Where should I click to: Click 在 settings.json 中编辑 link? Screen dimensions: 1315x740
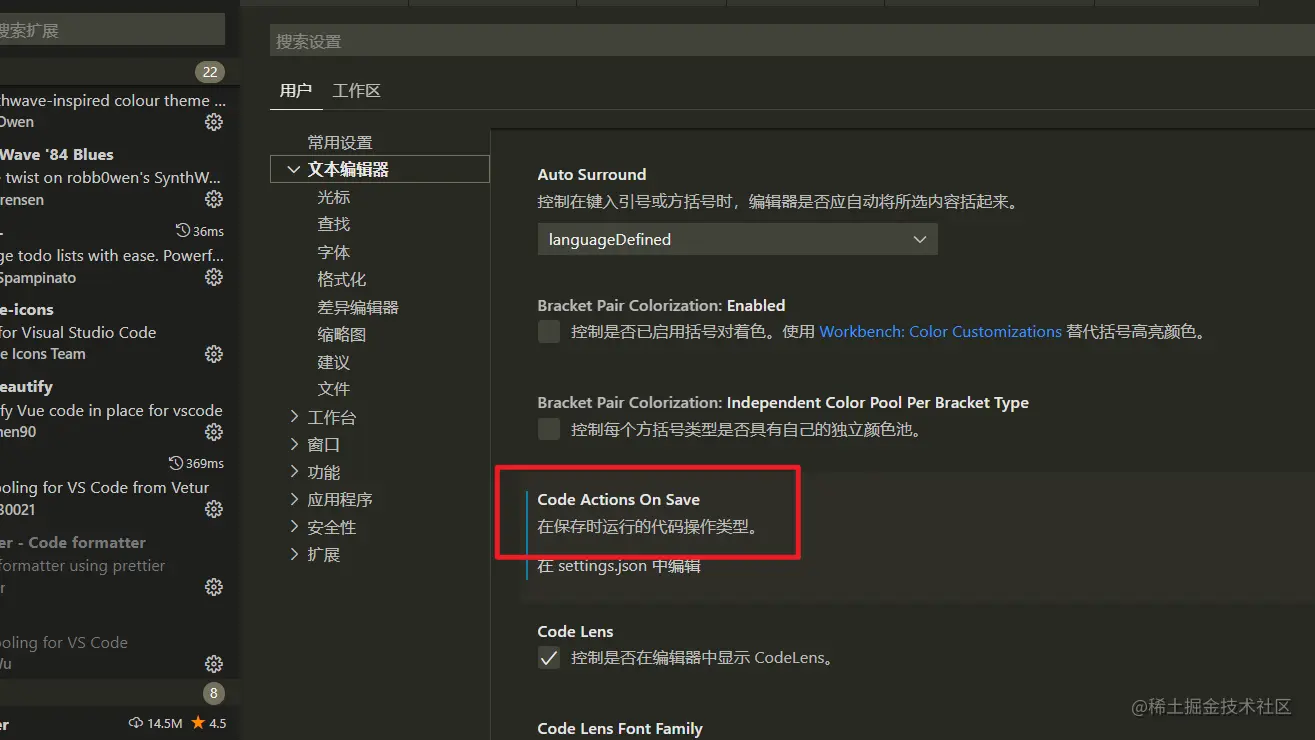click(619, 566)
